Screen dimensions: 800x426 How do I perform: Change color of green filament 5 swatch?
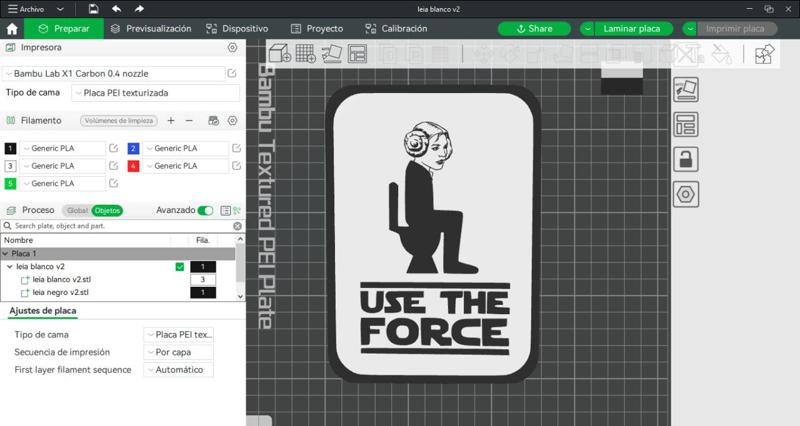click(10, 183)
